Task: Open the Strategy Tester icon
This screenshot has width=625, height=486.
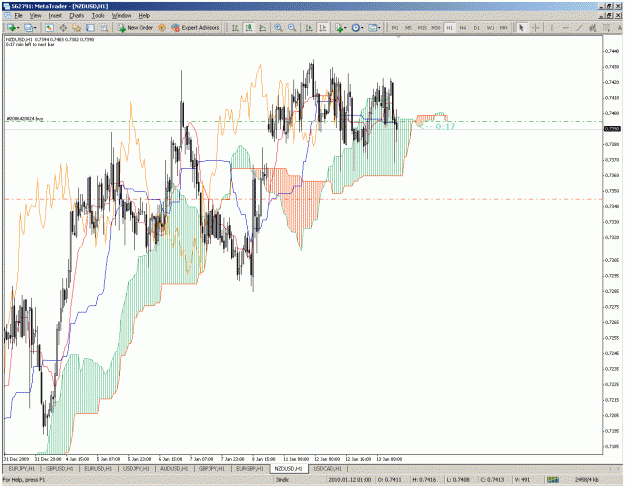Action: [x=104, y=28]
